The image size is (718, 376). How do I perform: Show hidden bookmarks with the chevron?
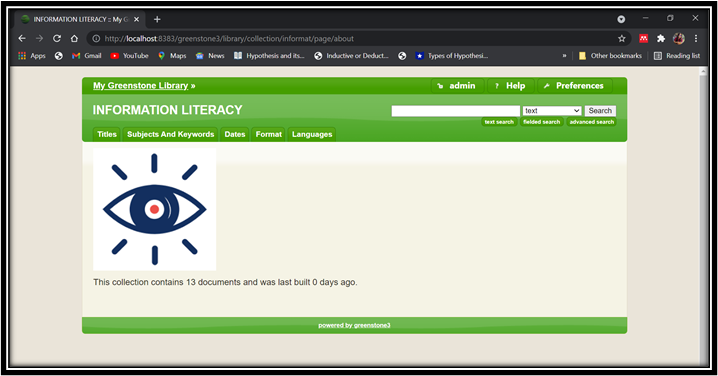564,56
